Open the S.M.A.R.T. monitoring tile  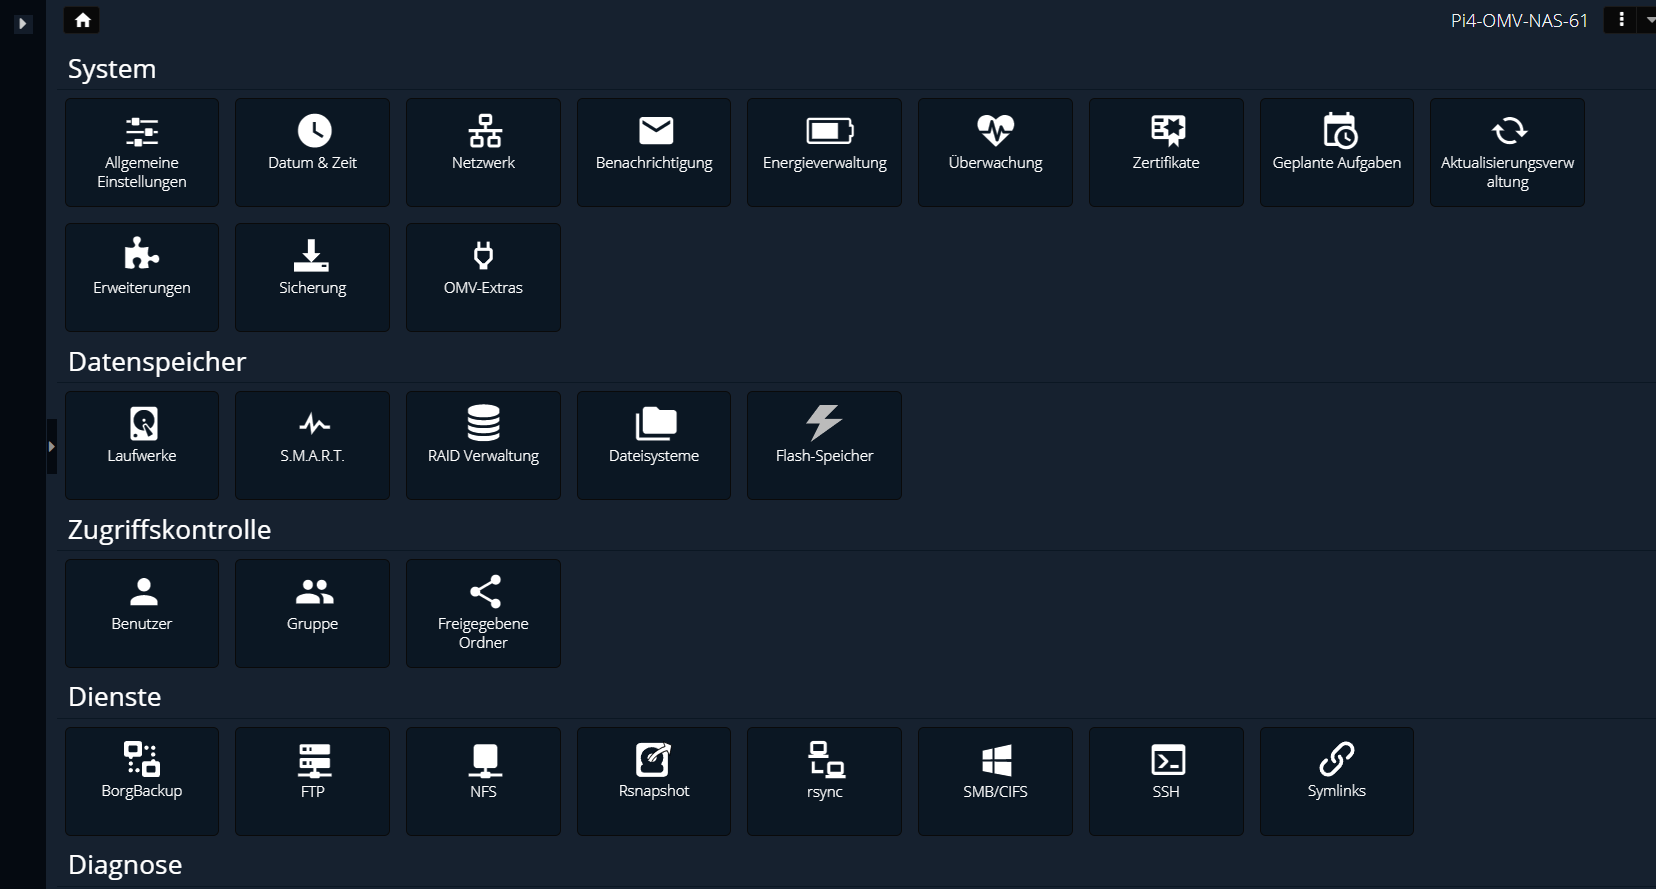pyautogui.click(x=312, y=445)
